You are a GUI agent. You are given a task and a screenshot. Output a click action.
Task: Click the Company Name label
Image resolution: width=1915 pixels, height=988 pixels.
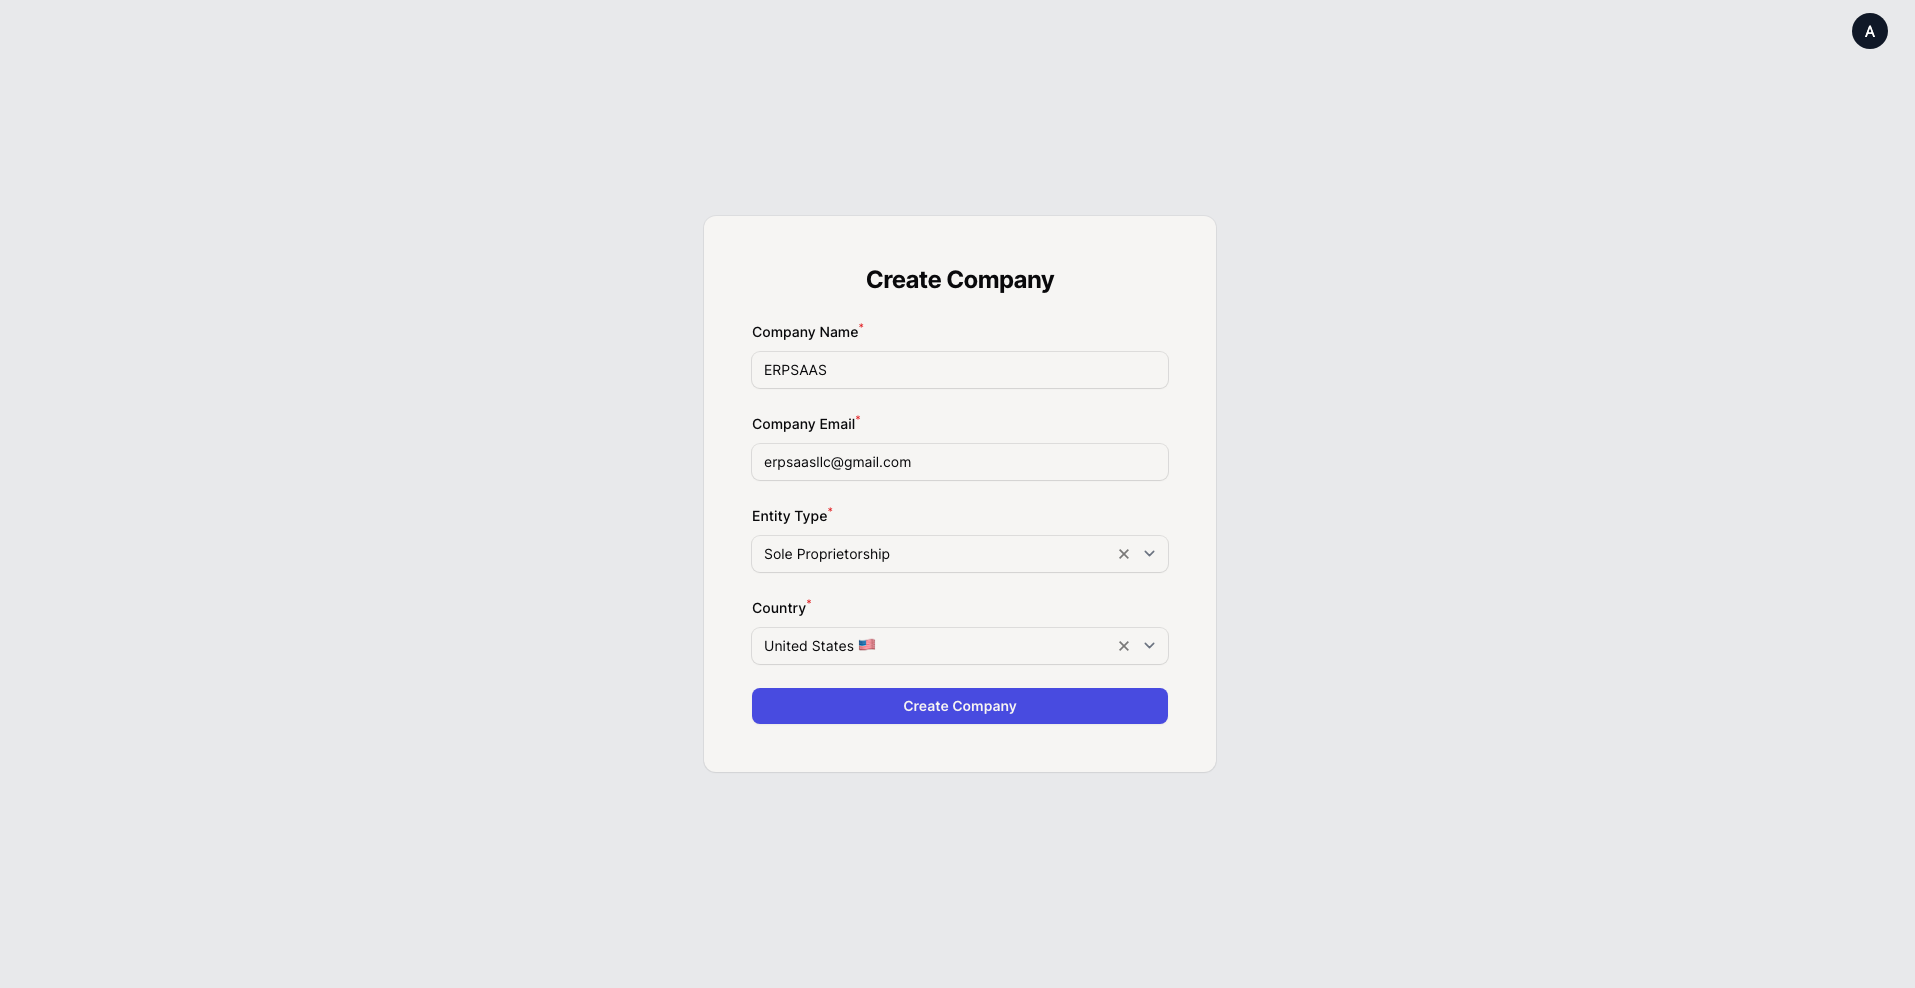[804, 332]
